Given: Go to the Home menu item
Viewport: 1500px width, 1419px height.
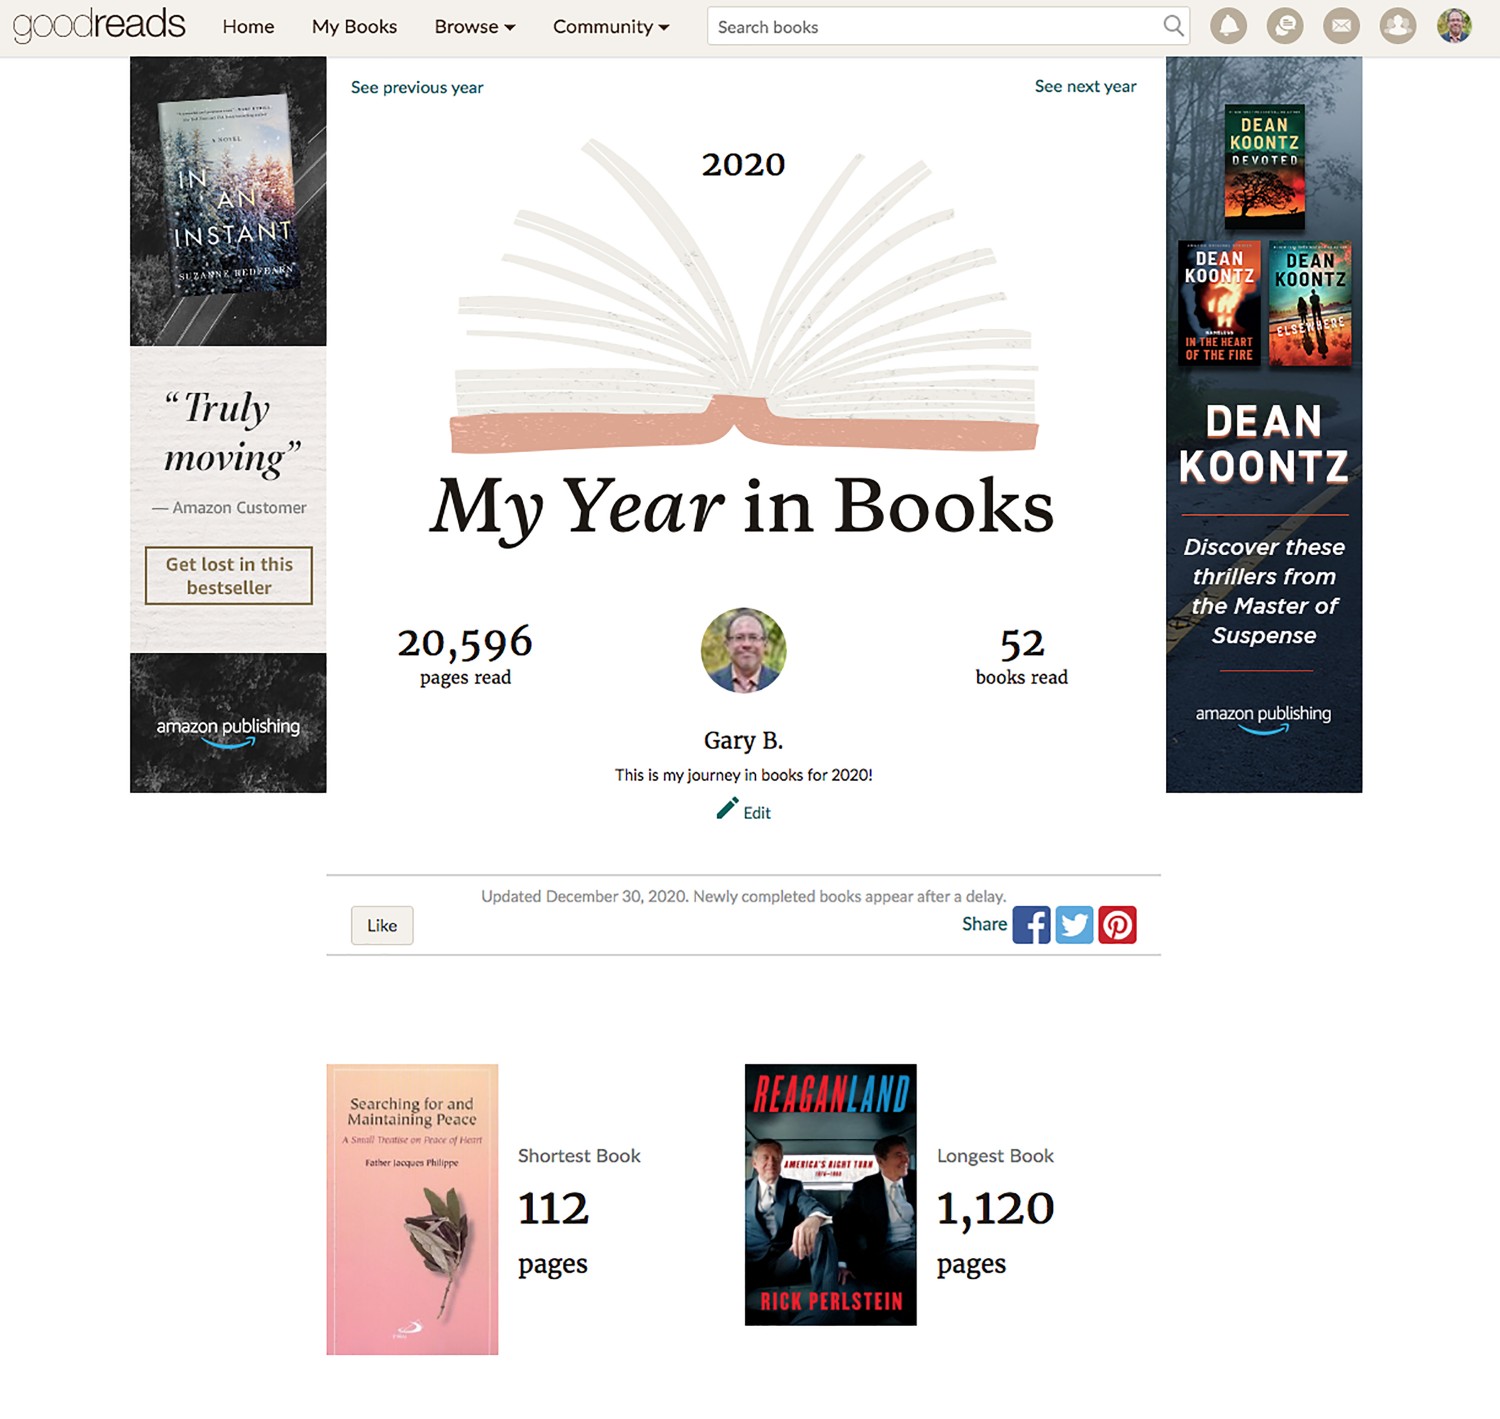Looking at the screenshot, I should point(248,27).
